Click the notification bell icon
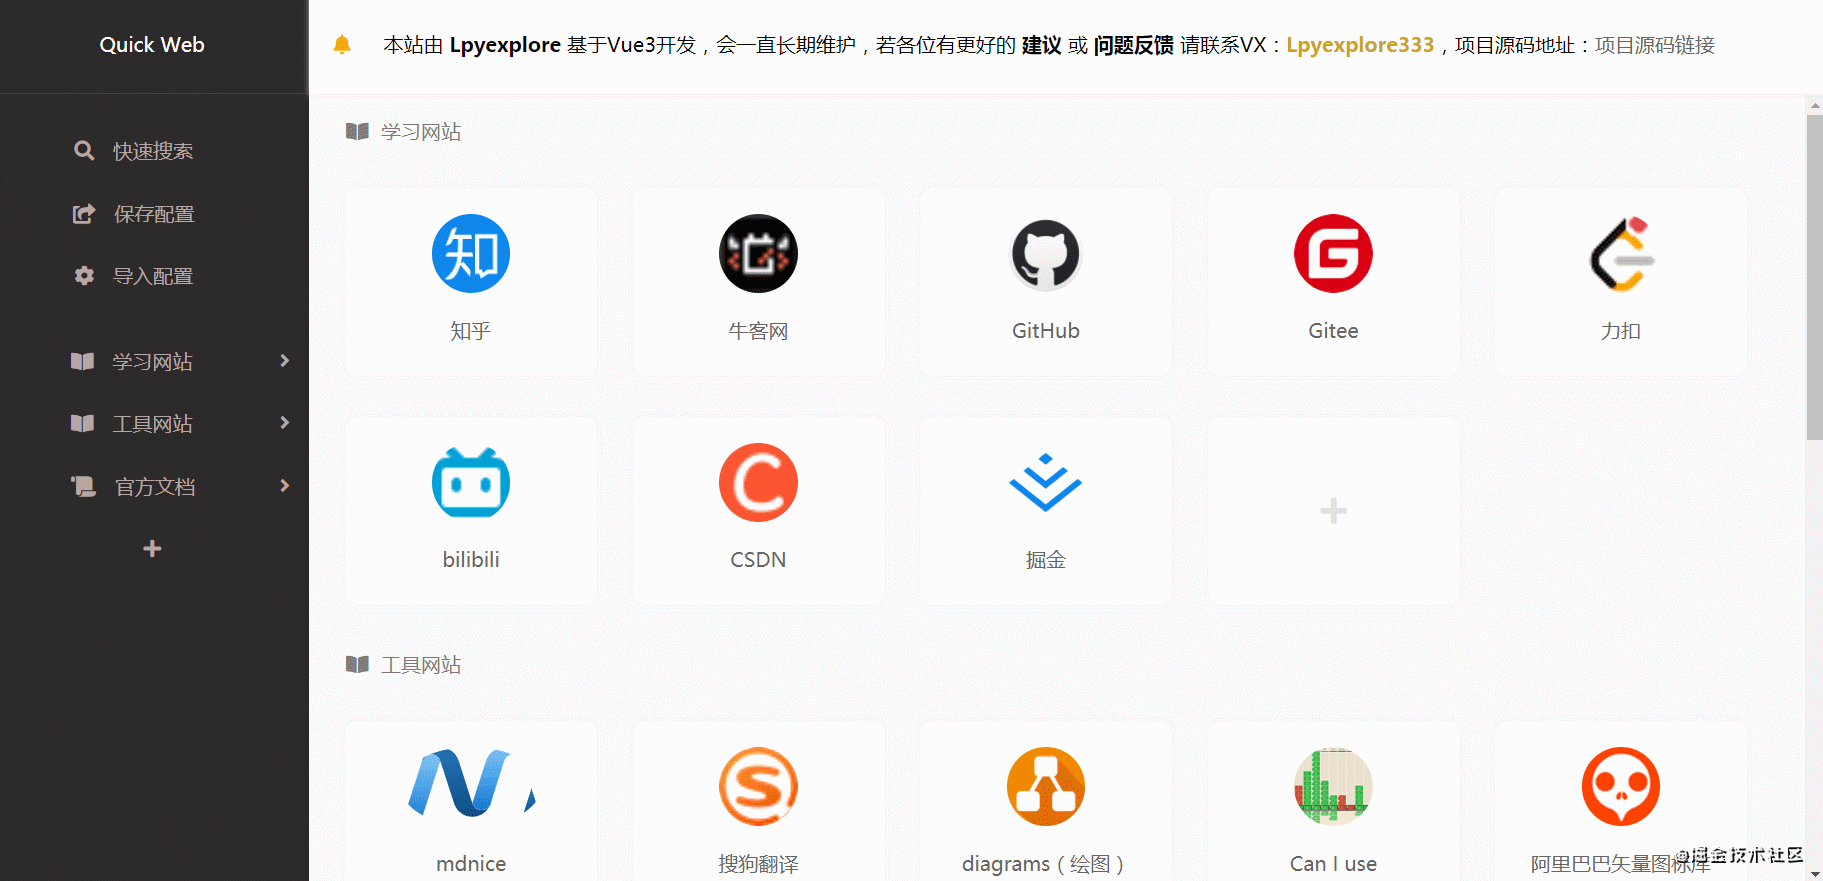The height and width of the screenshot is (881, 1823). (342, 45)
